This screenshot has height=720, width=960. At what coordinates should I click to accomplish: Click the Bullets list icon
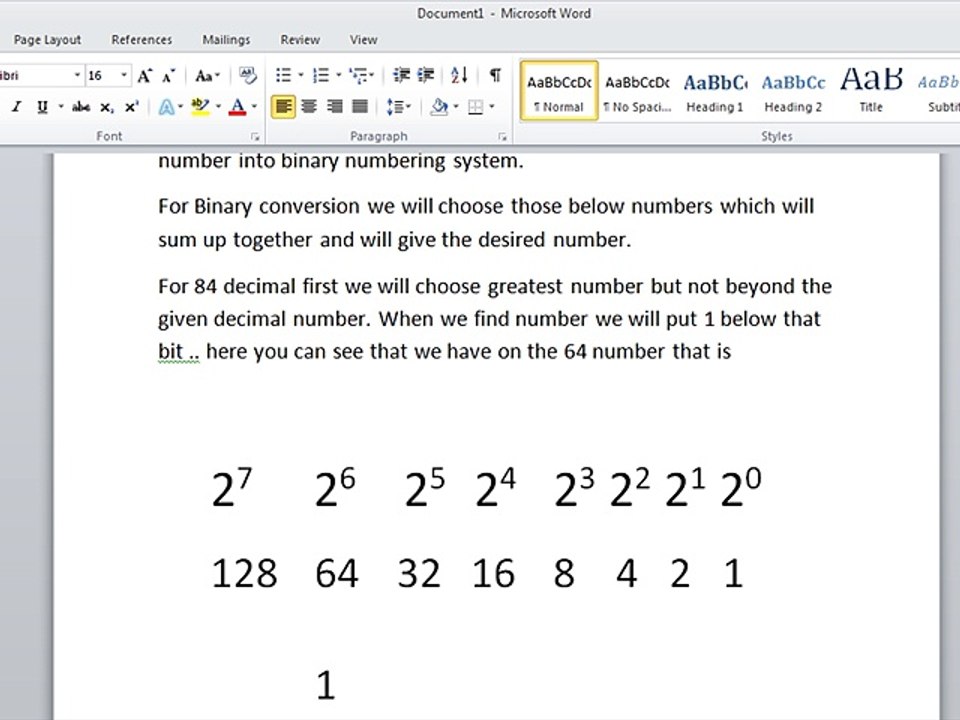point(283,75)
